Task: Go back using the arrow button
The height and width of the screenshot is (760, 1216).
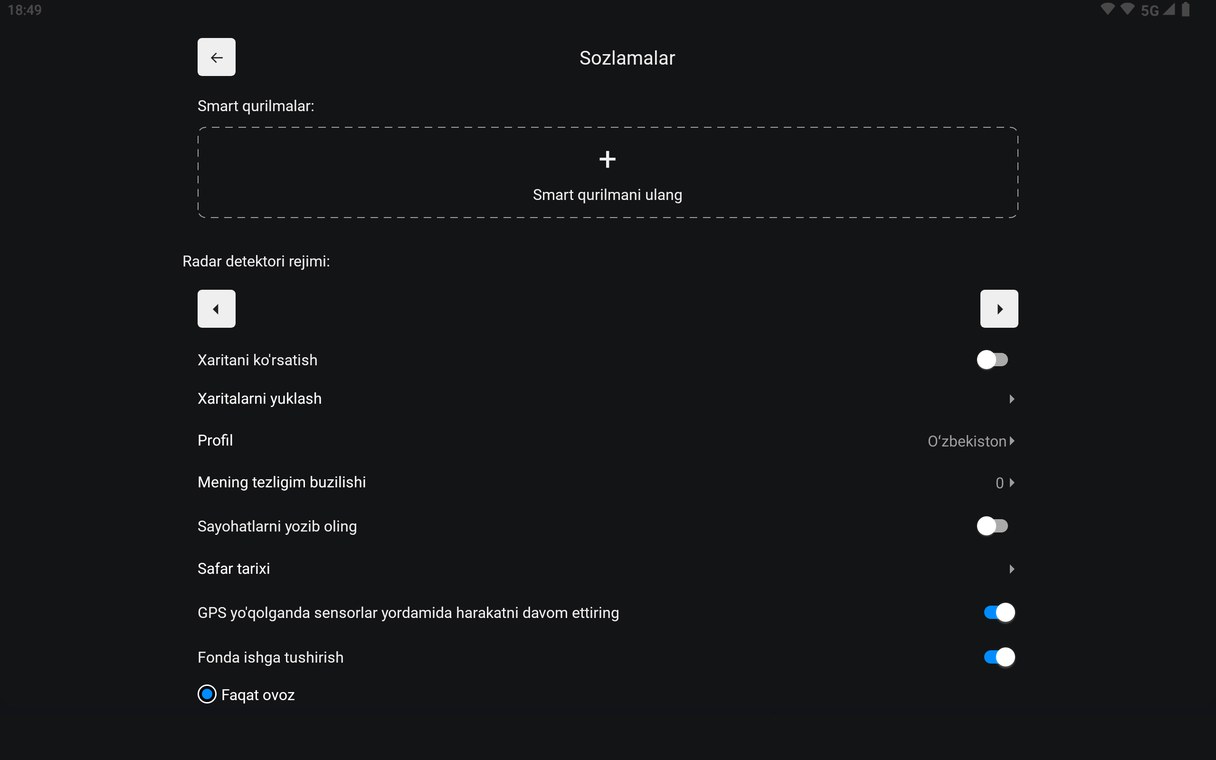Action: 216,57
